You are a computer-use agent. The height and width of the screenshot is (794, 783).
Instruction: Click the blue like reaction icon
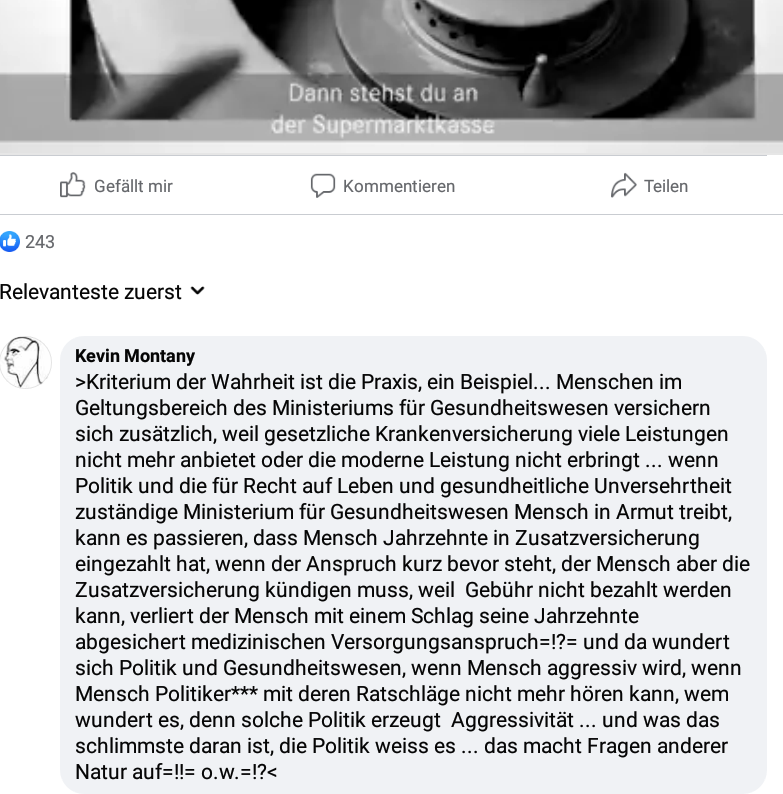pyautogui.click(x=10, y=242)
